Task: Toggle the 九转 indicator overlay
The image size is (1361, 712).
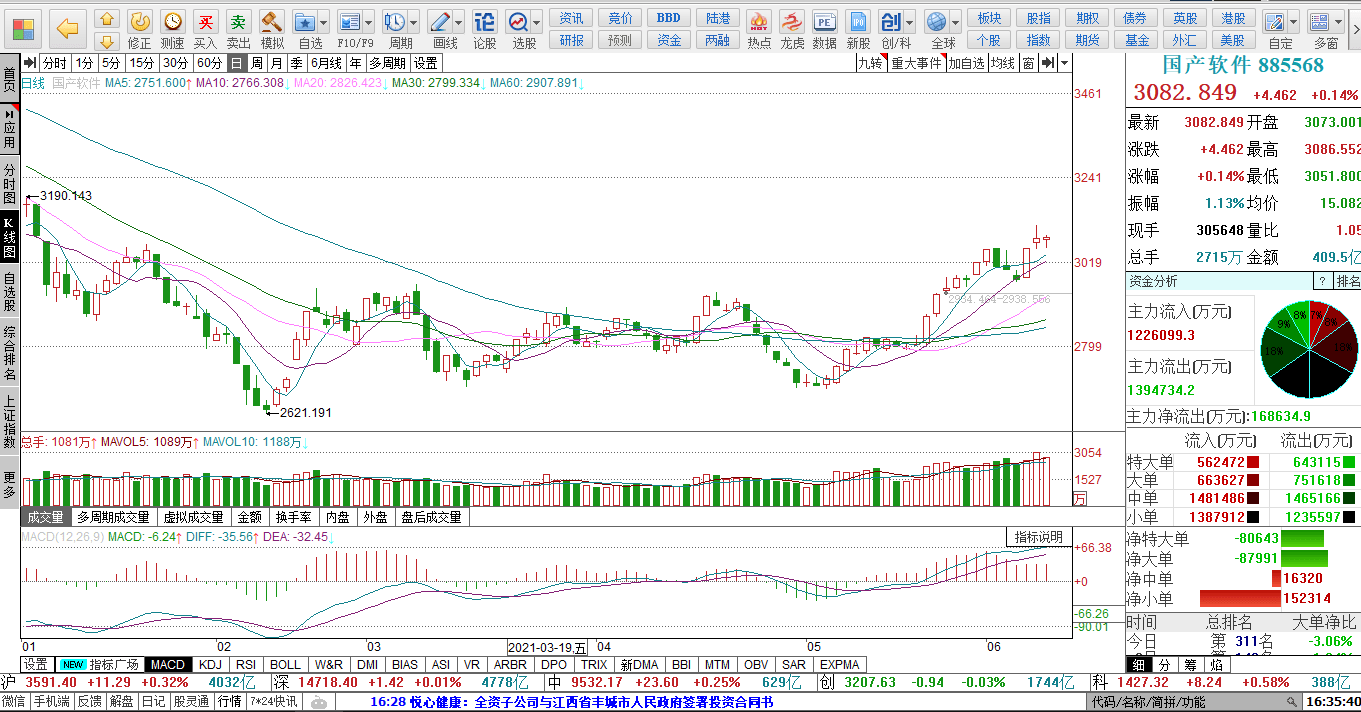Action: click(x=870, y=63)
